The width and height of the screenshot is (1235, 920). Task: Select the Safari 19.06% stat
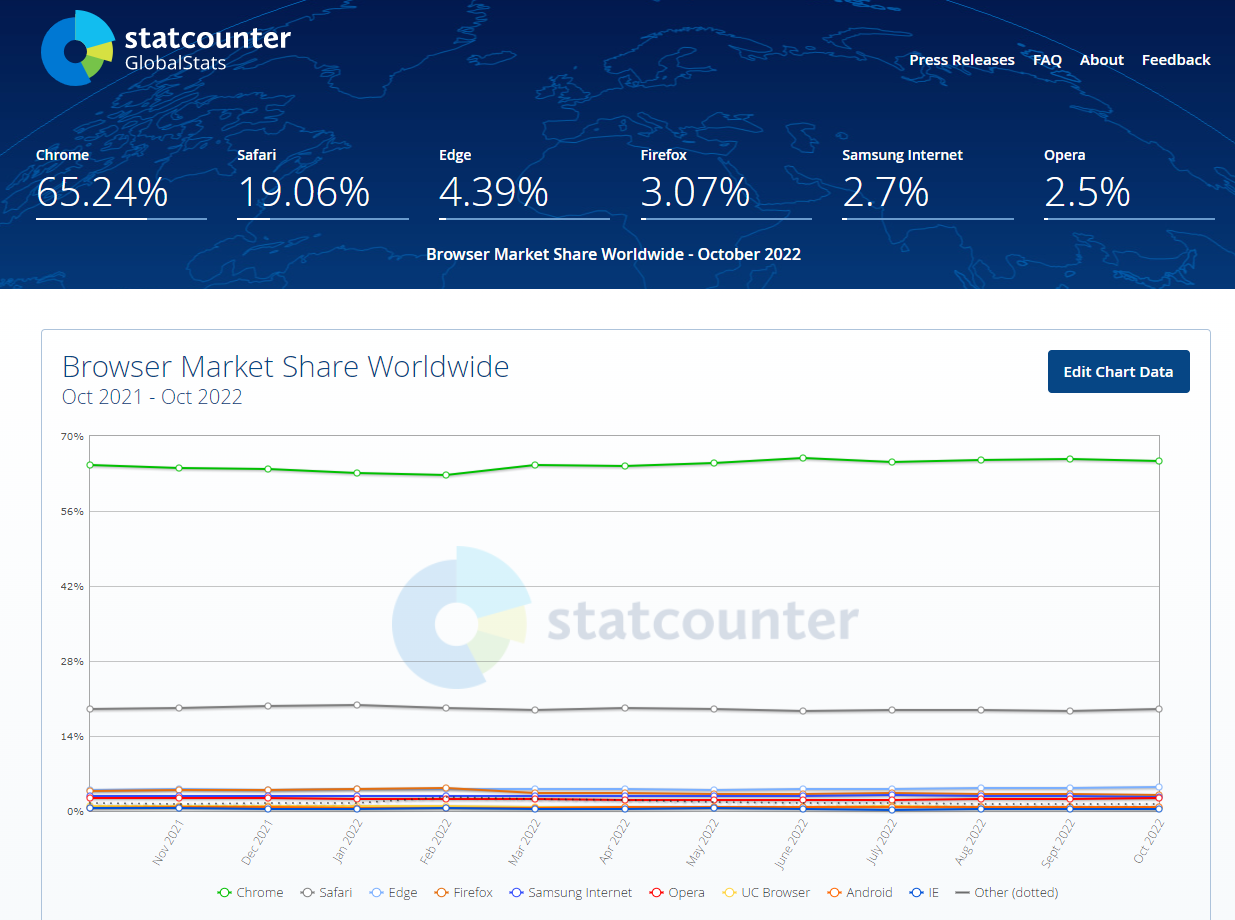point(323,183)
